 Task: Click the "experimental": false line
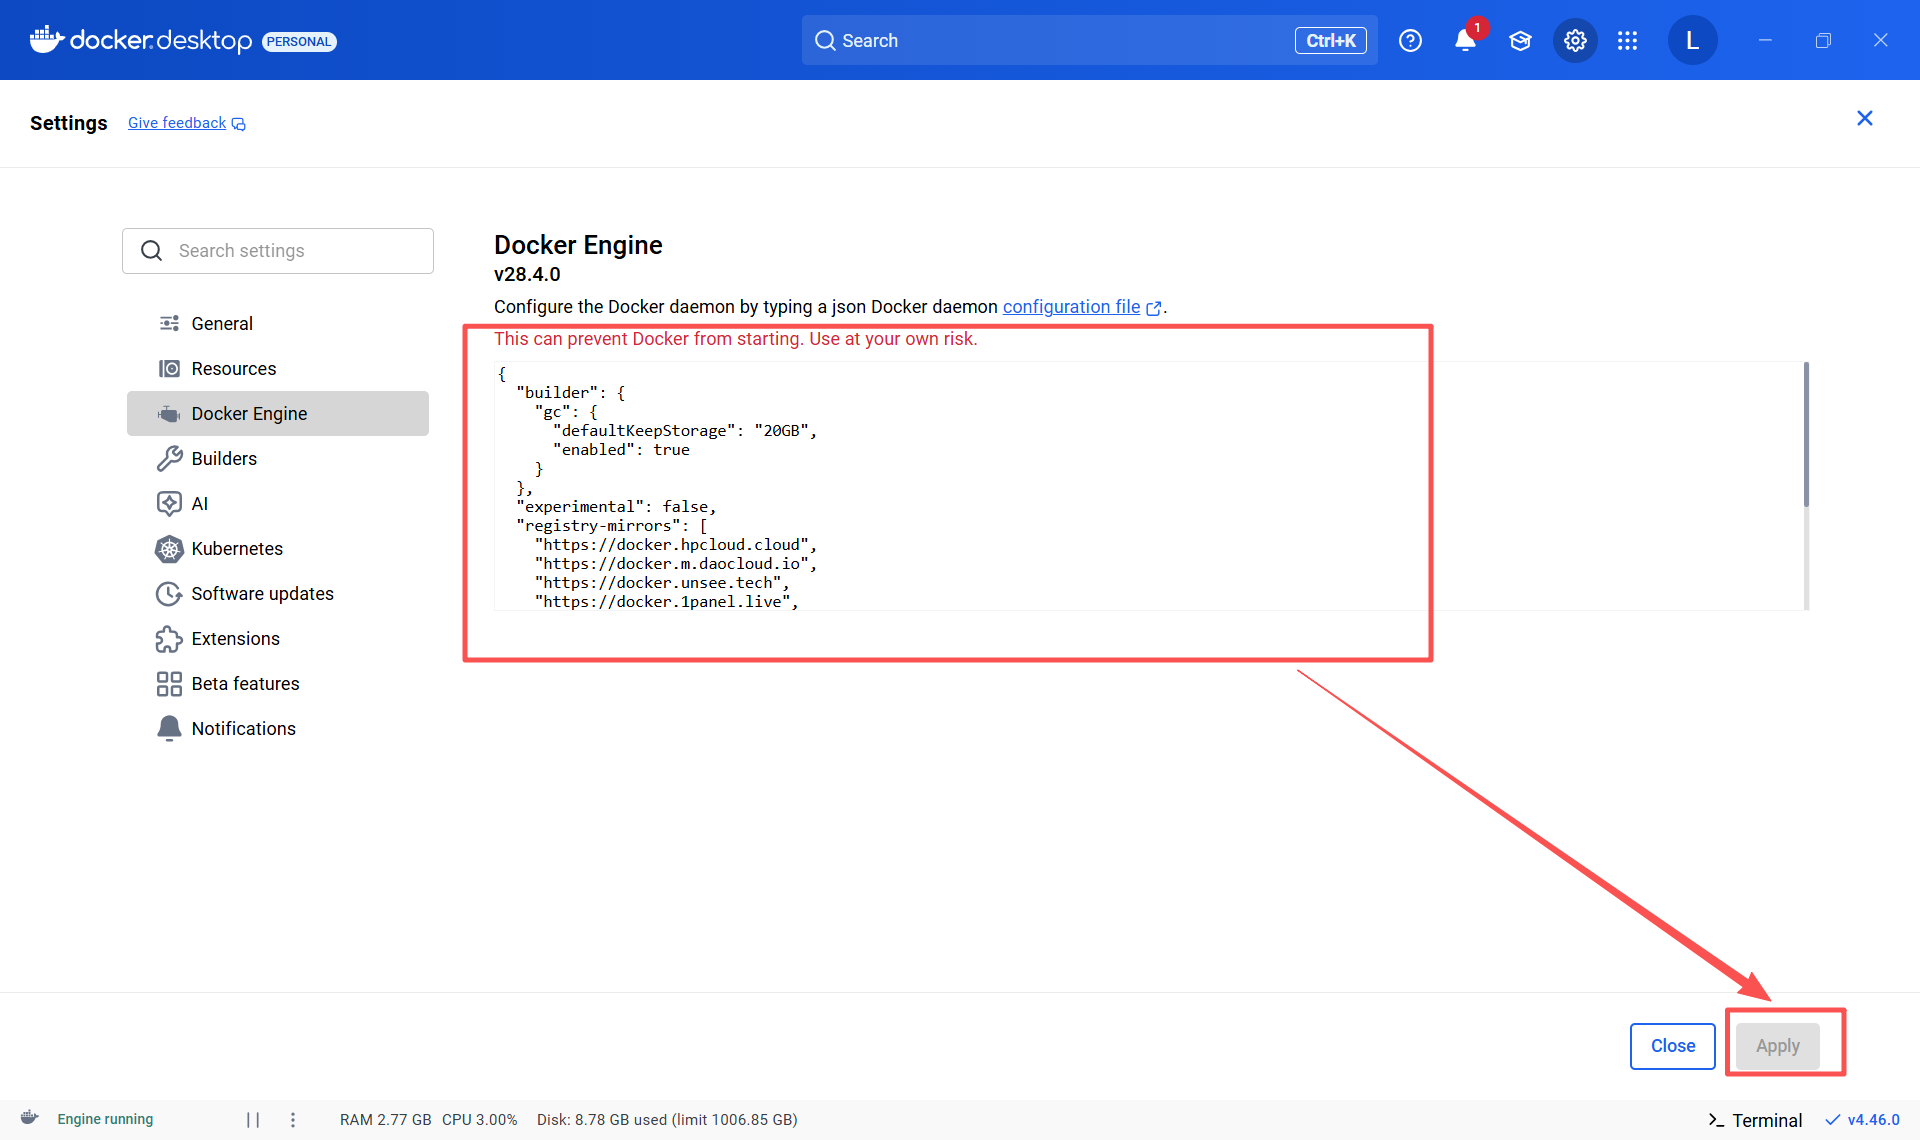616,507
